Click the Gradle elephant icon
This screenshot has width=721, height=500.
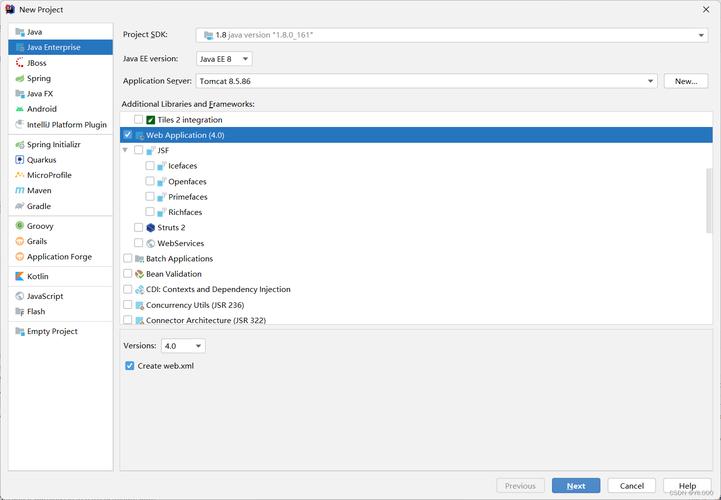pyautogui.click(x=20, y=206)
